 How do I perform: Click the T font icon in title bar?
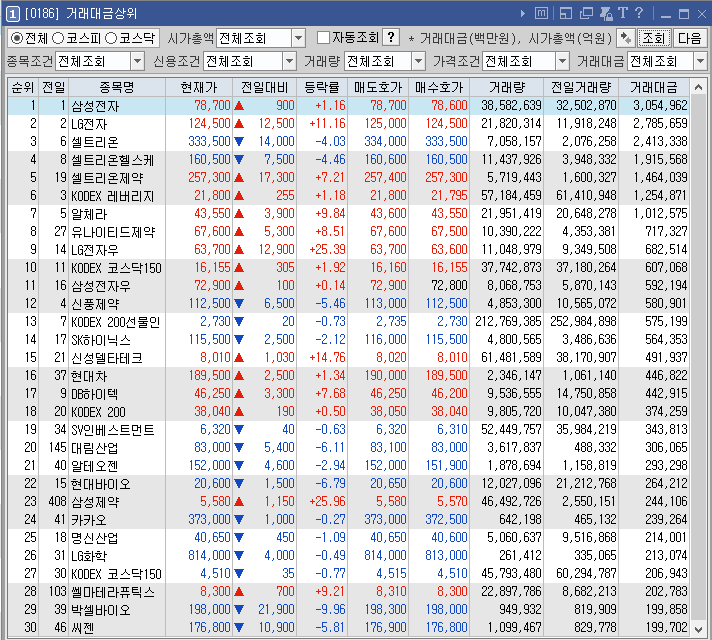pos(623,13)
